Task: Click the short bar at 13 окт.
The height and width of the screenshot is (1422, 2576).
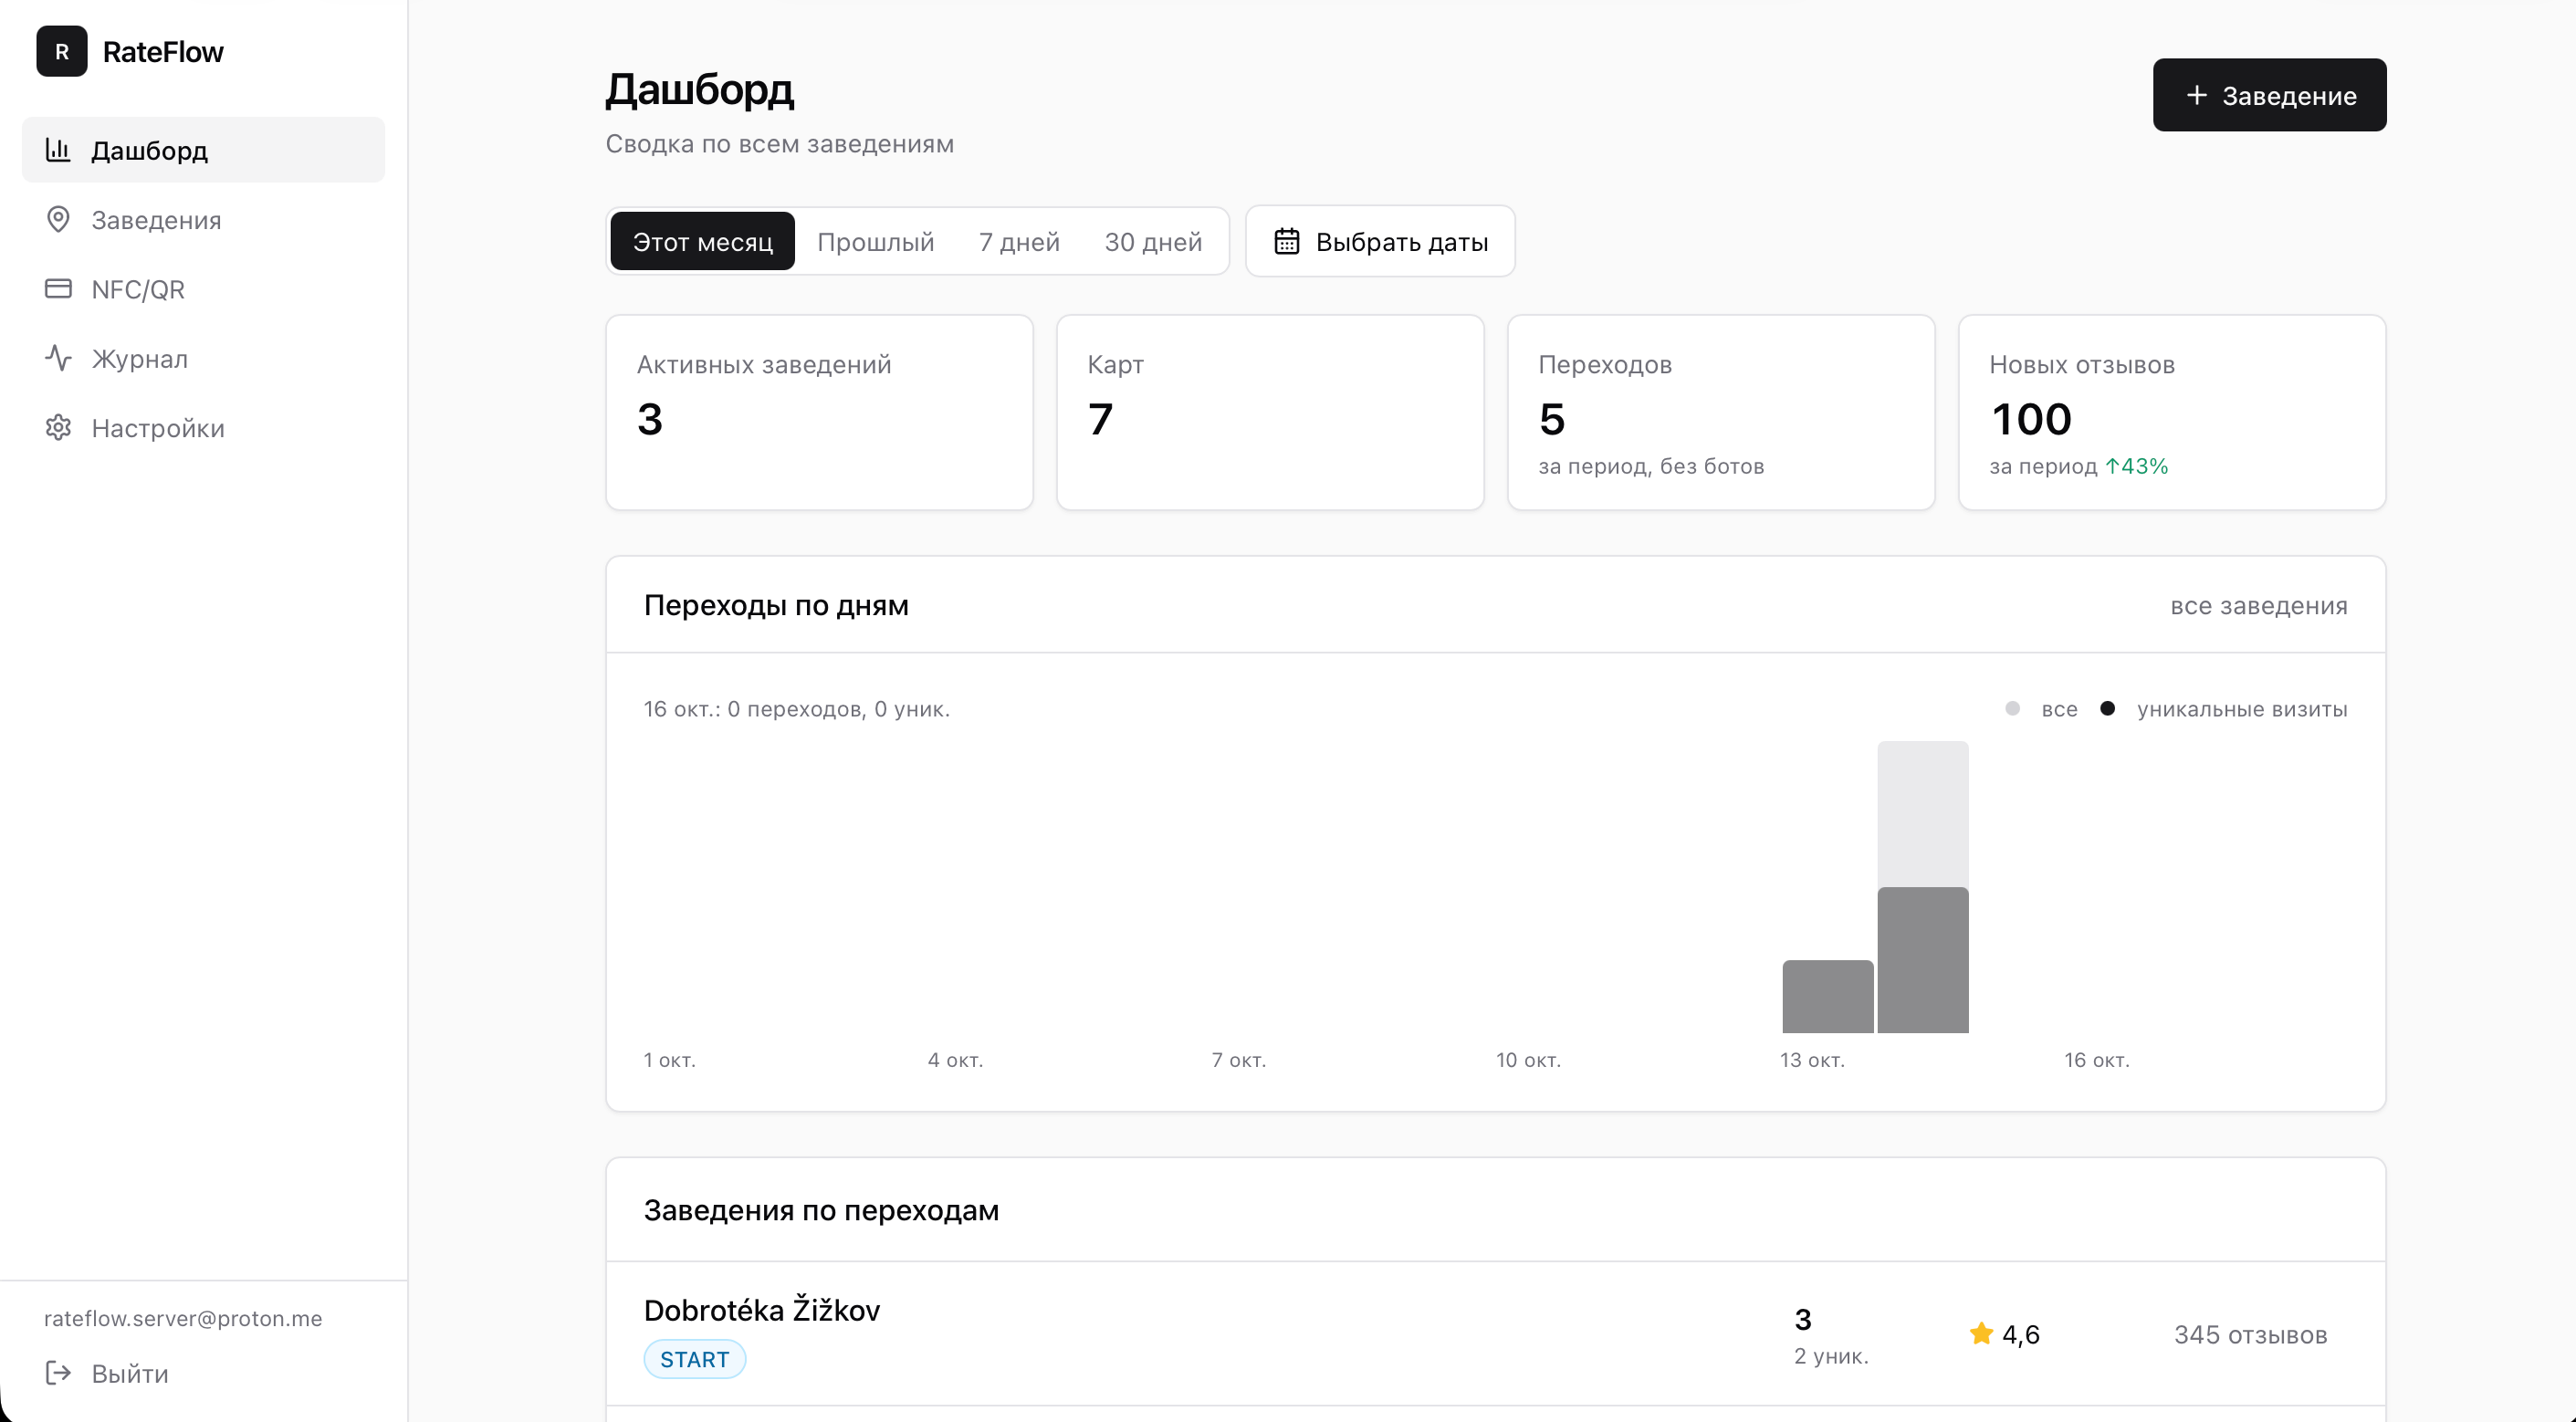Action: tap(1827, 997)
